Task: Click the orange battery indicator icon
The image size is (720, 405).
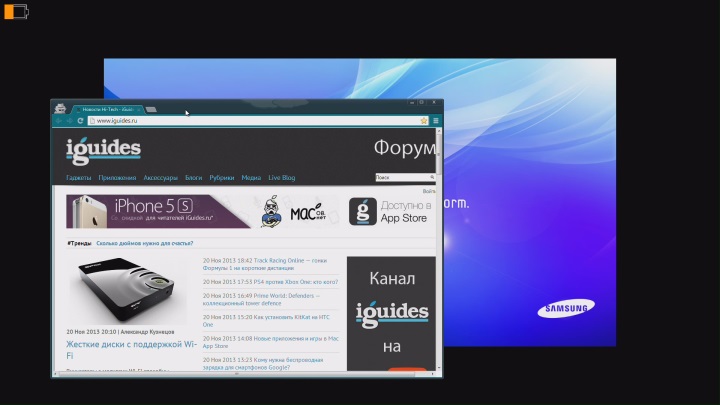Action: pos(16,11)
